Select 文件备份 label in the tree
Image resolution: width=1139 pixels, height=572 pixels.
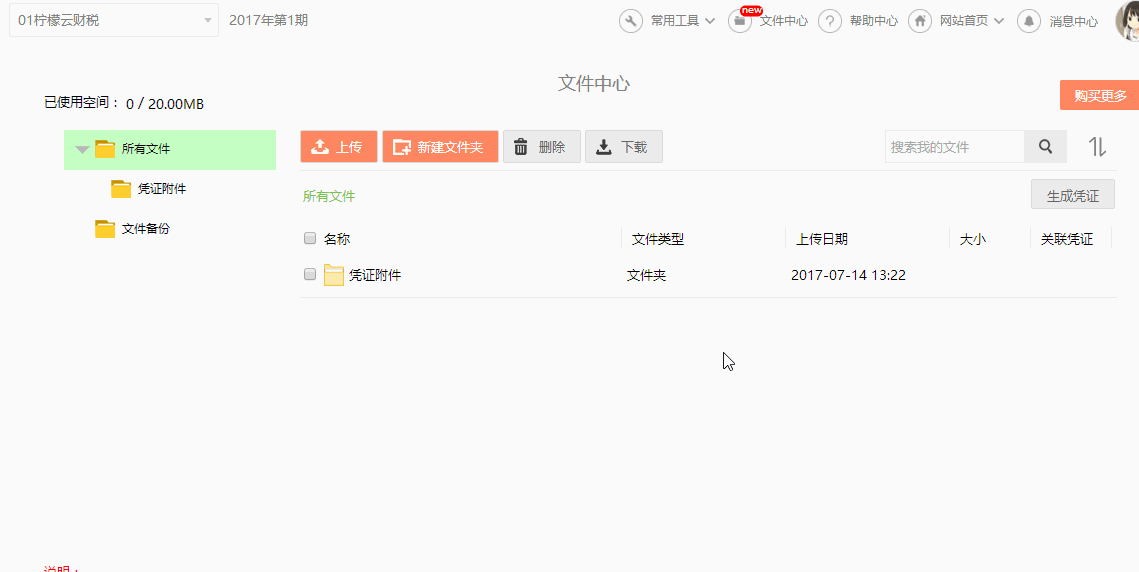point(146,229)
